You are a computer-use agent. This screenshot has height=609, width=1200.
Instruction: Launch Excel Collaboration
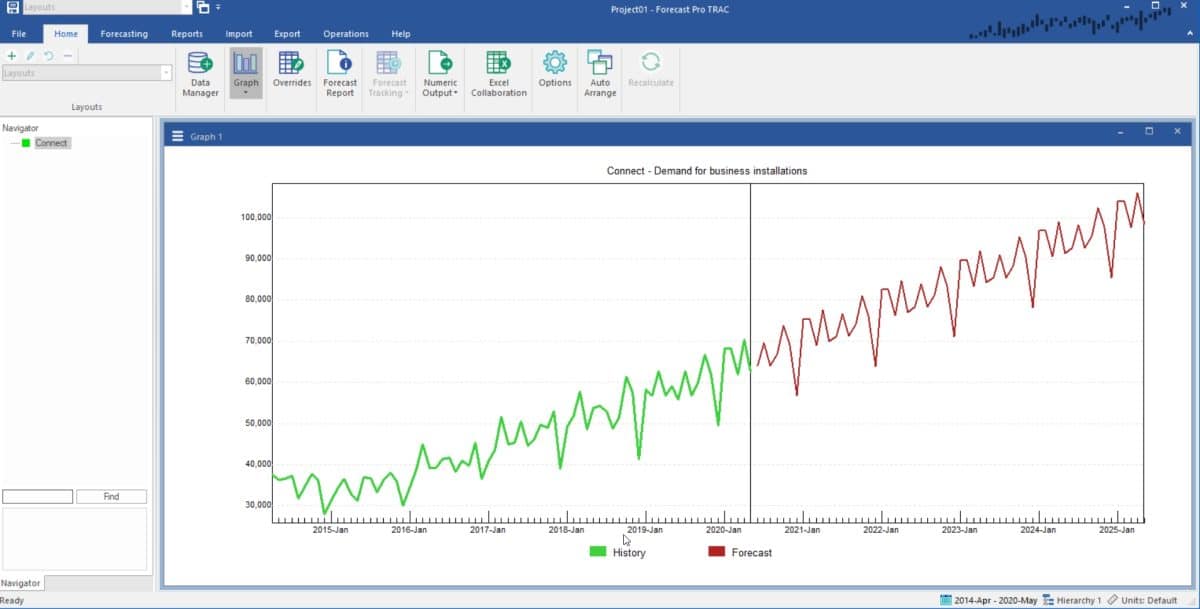pos(498,77)
